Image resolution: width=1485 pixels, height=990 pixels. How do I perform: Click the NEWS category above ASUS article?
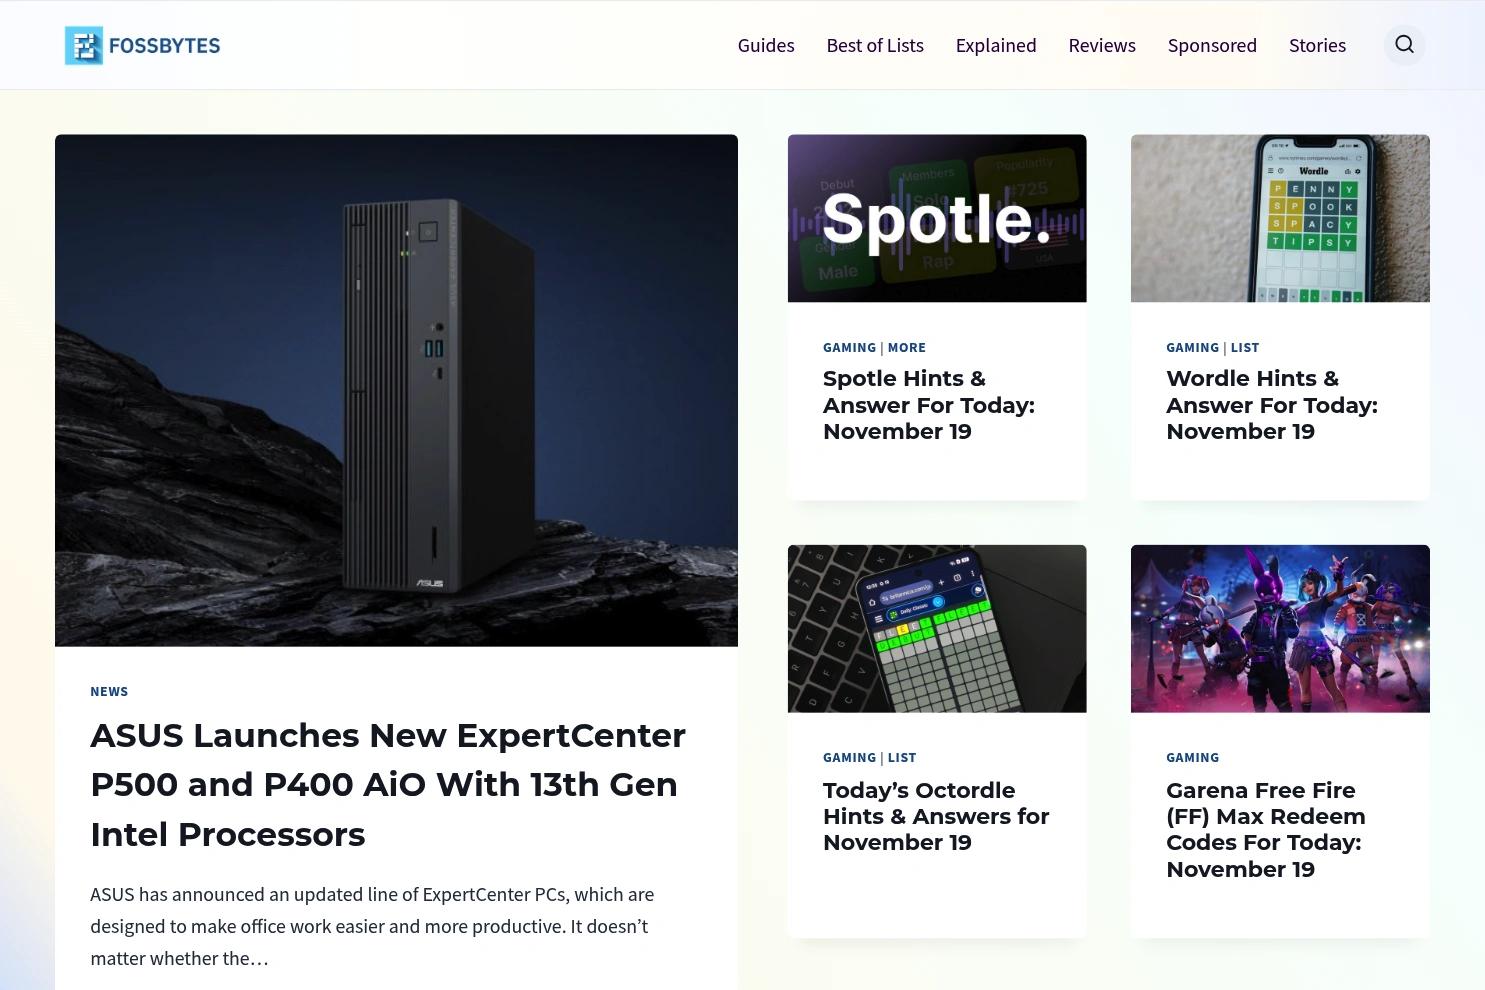coord(109,691)
